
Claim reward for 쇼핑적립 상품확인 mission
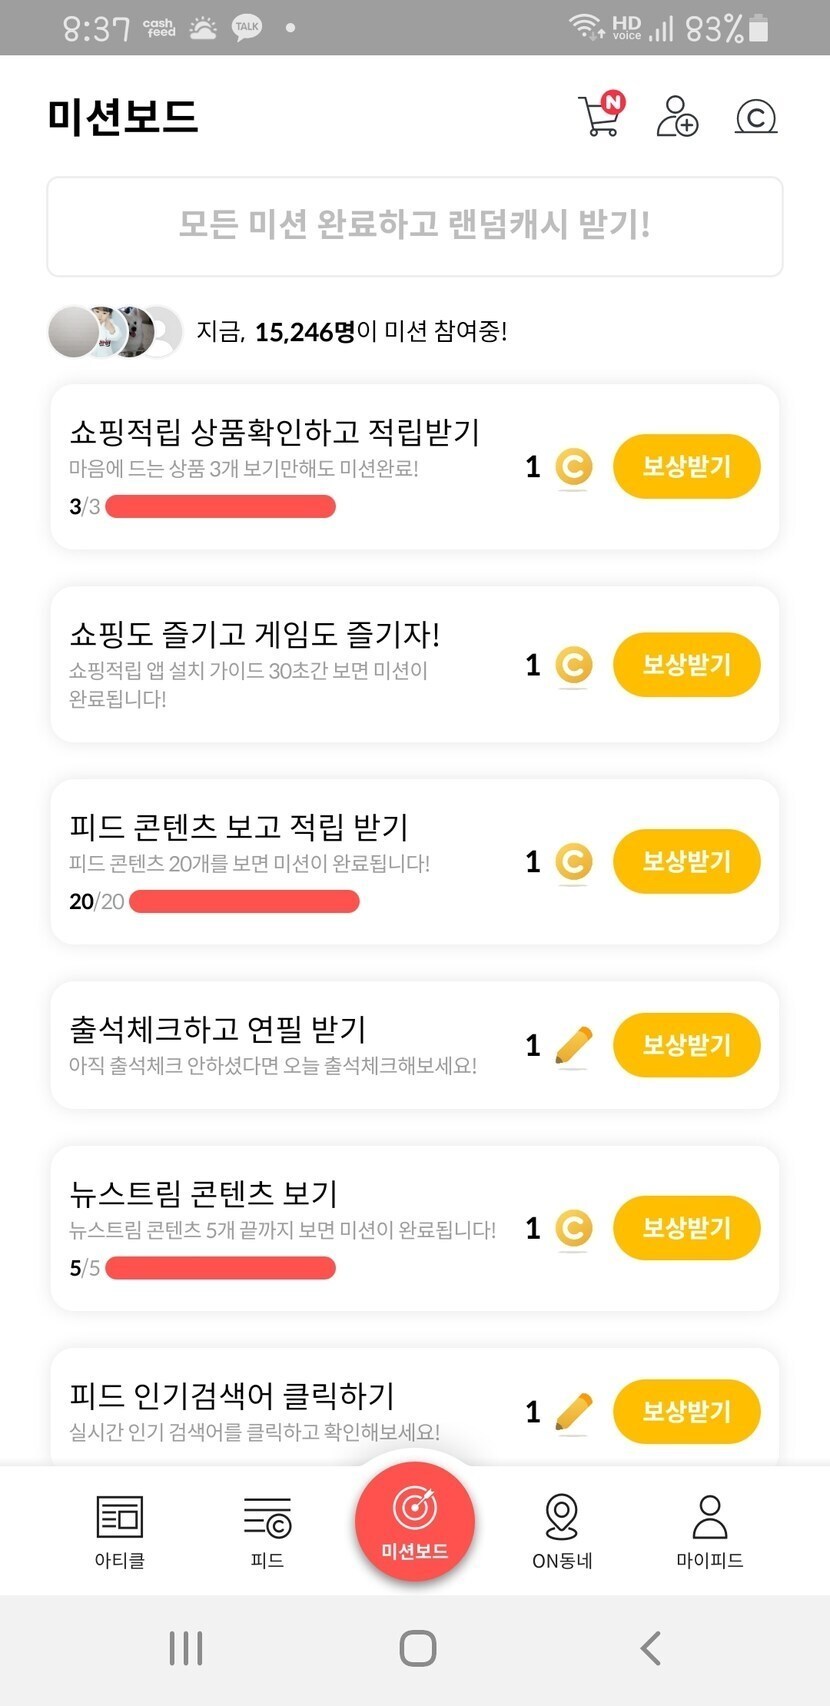click(686, 466)
